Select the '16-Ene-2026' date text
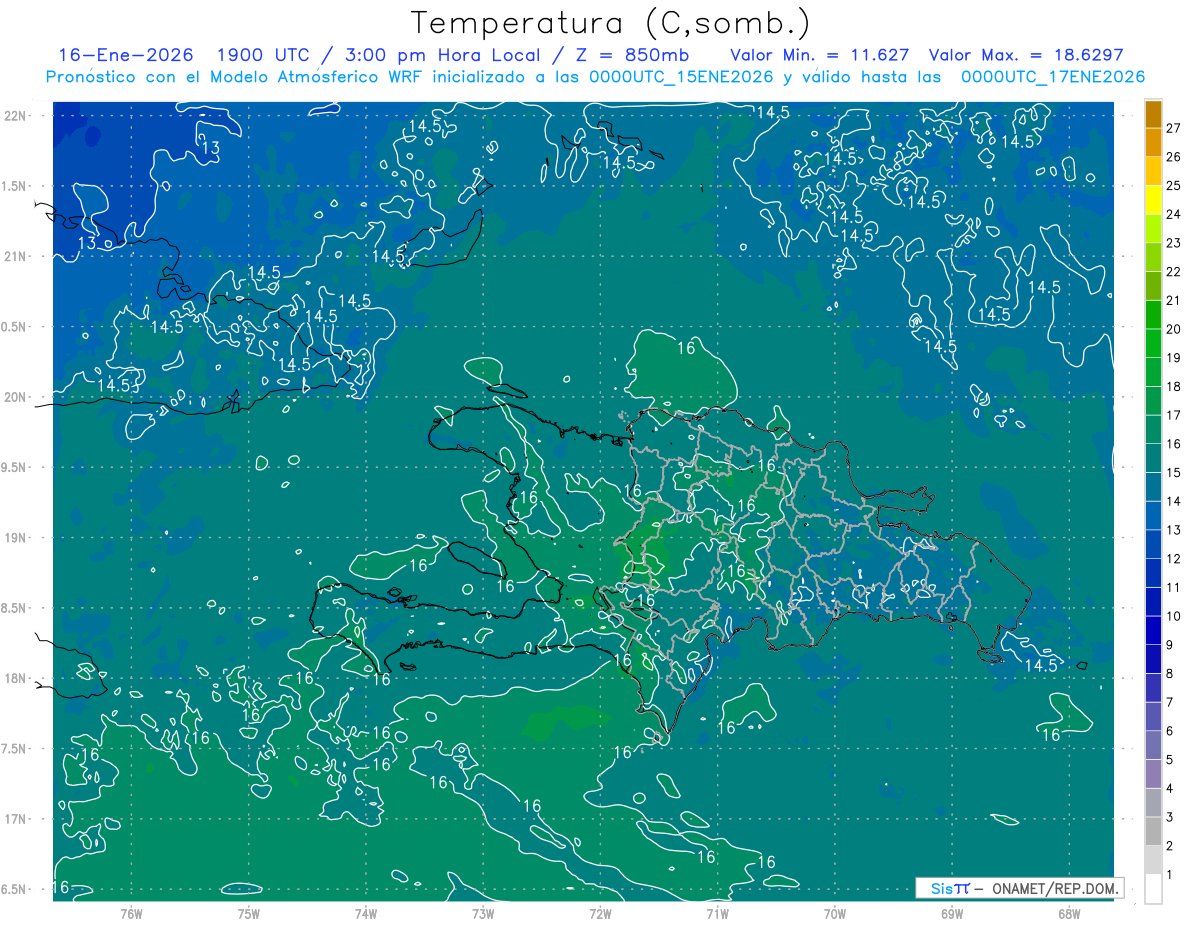1200x927 pixels. tap(125, 55)
